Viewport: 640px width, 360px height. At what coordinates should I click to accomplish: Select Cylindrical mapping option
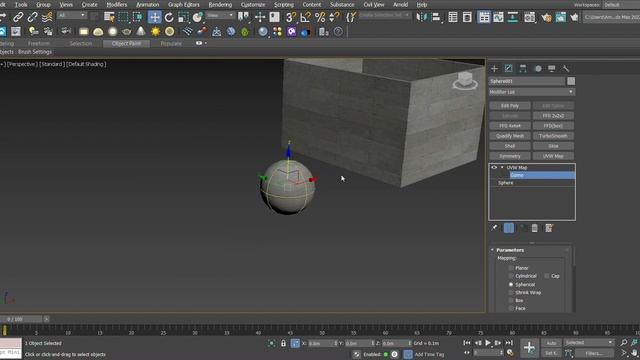(511, 276)
